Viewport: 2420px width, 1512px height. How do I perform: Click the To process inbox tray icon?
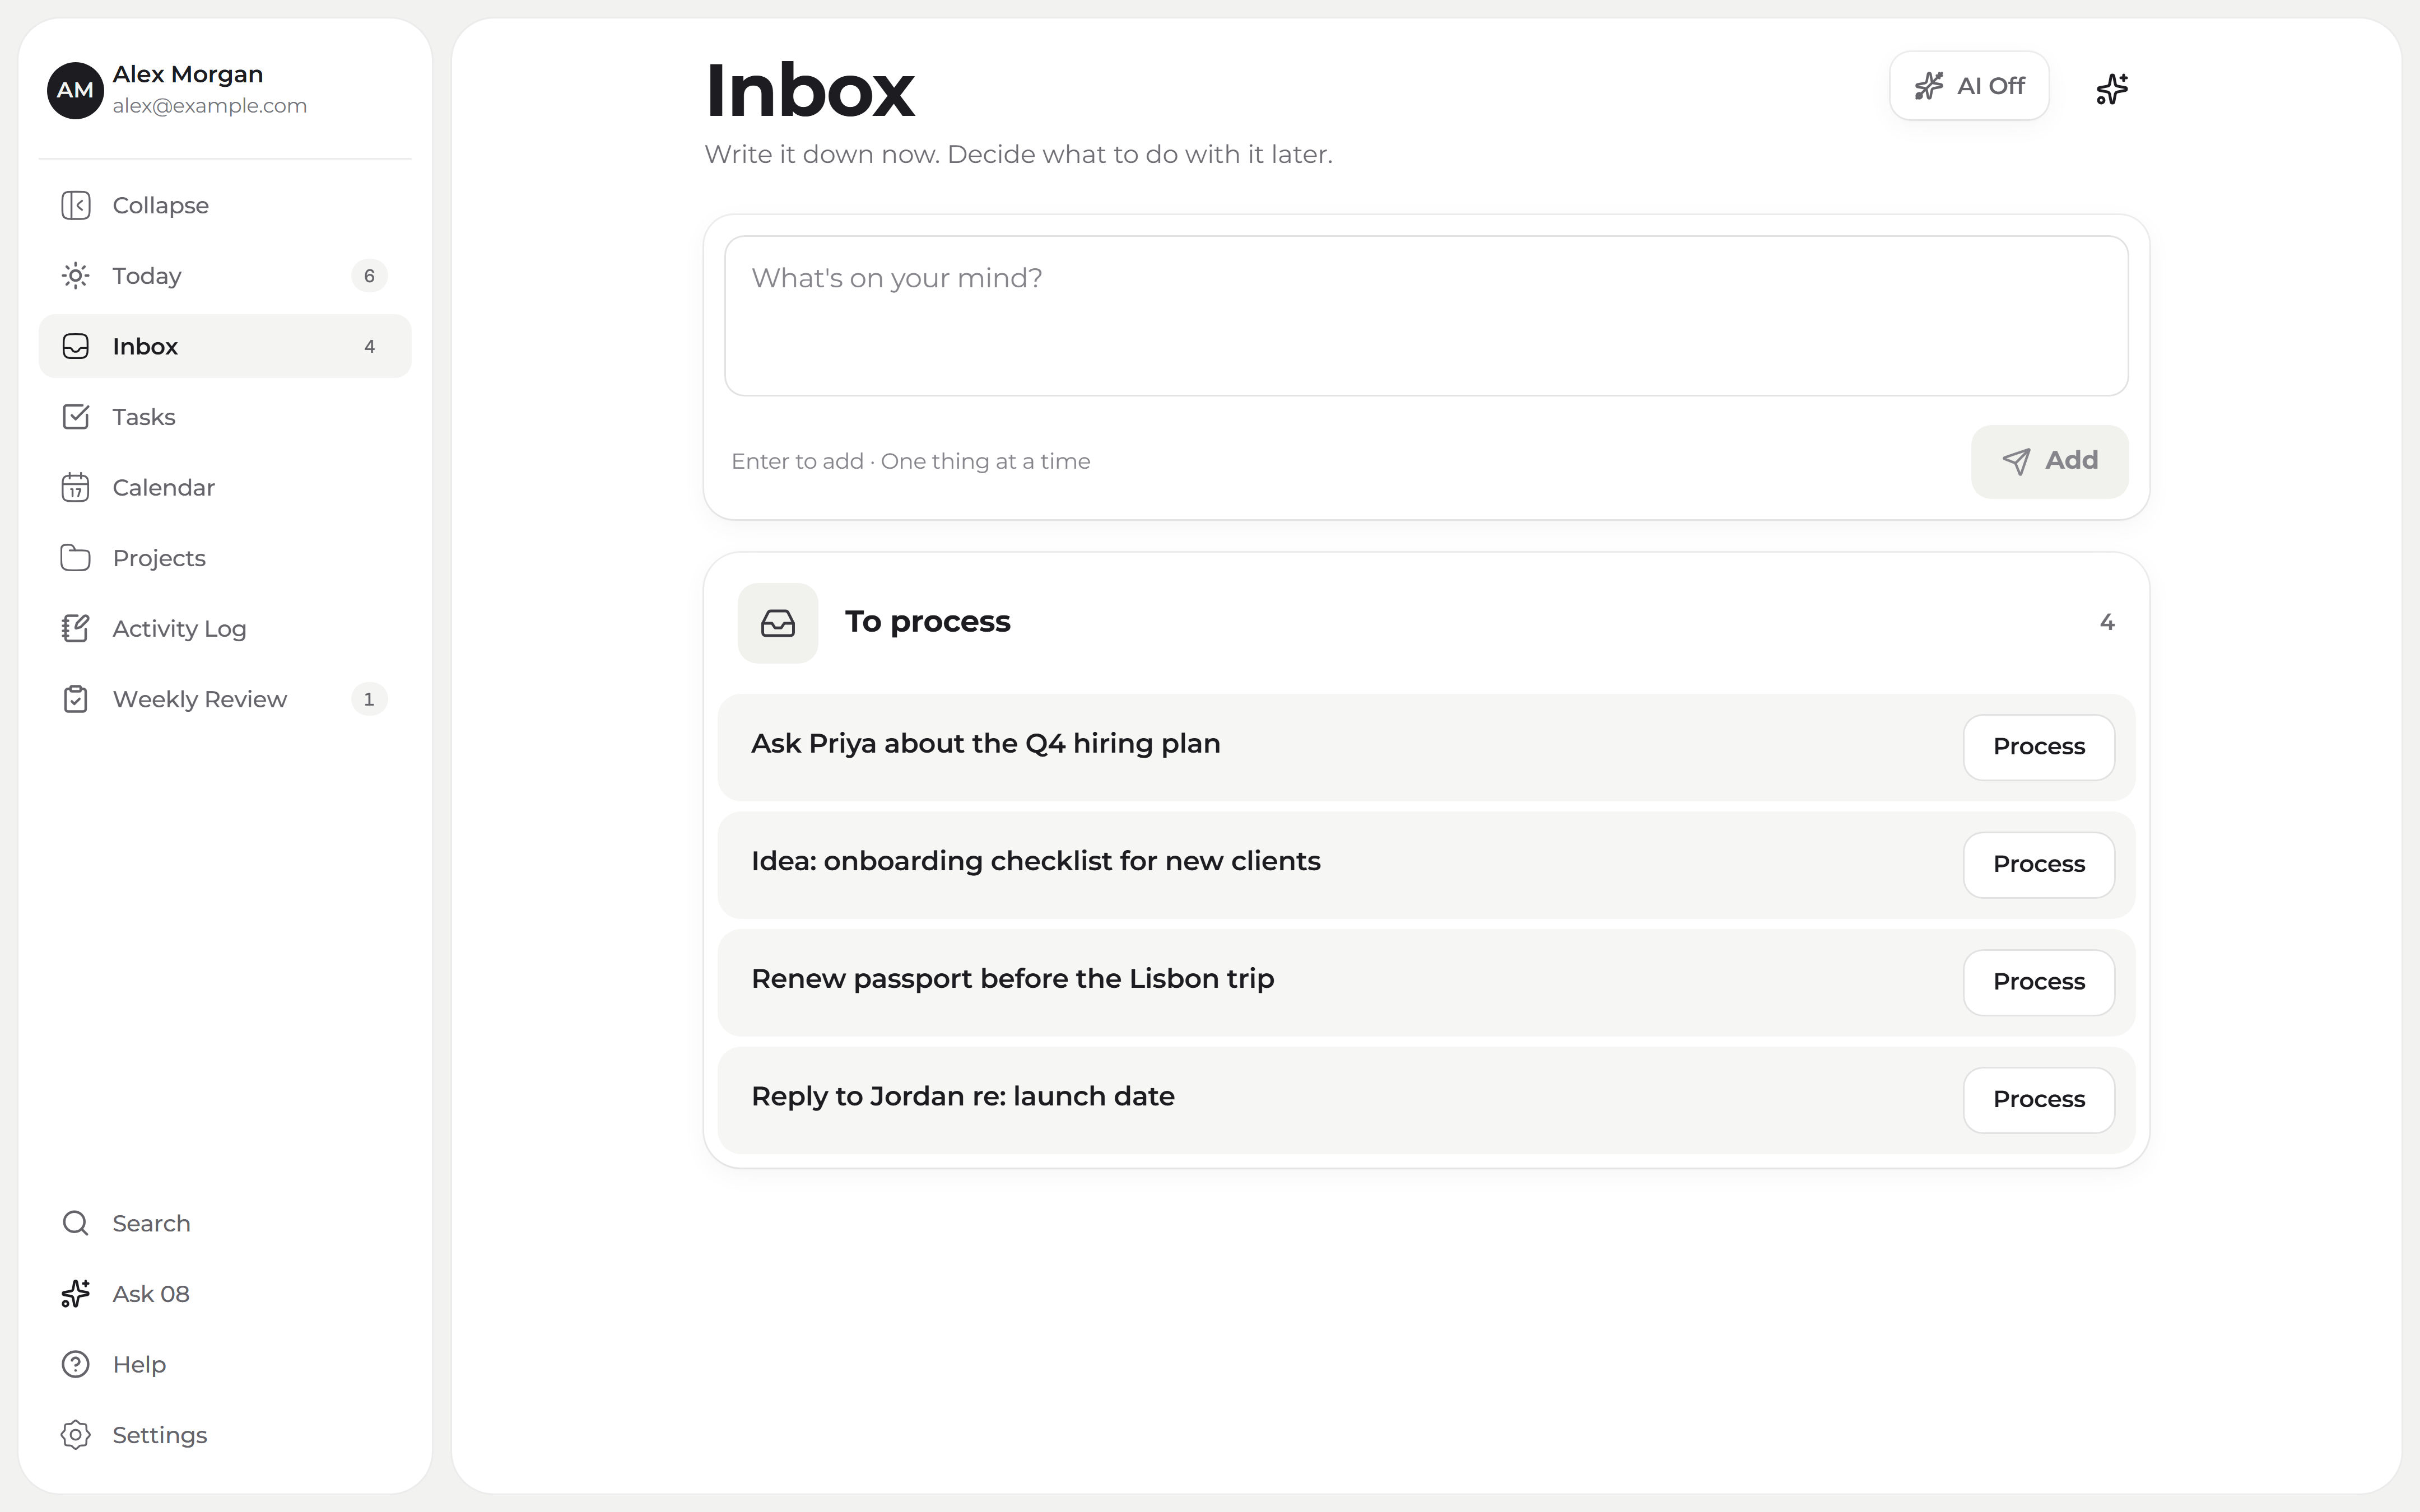click(x=778, y=623)
